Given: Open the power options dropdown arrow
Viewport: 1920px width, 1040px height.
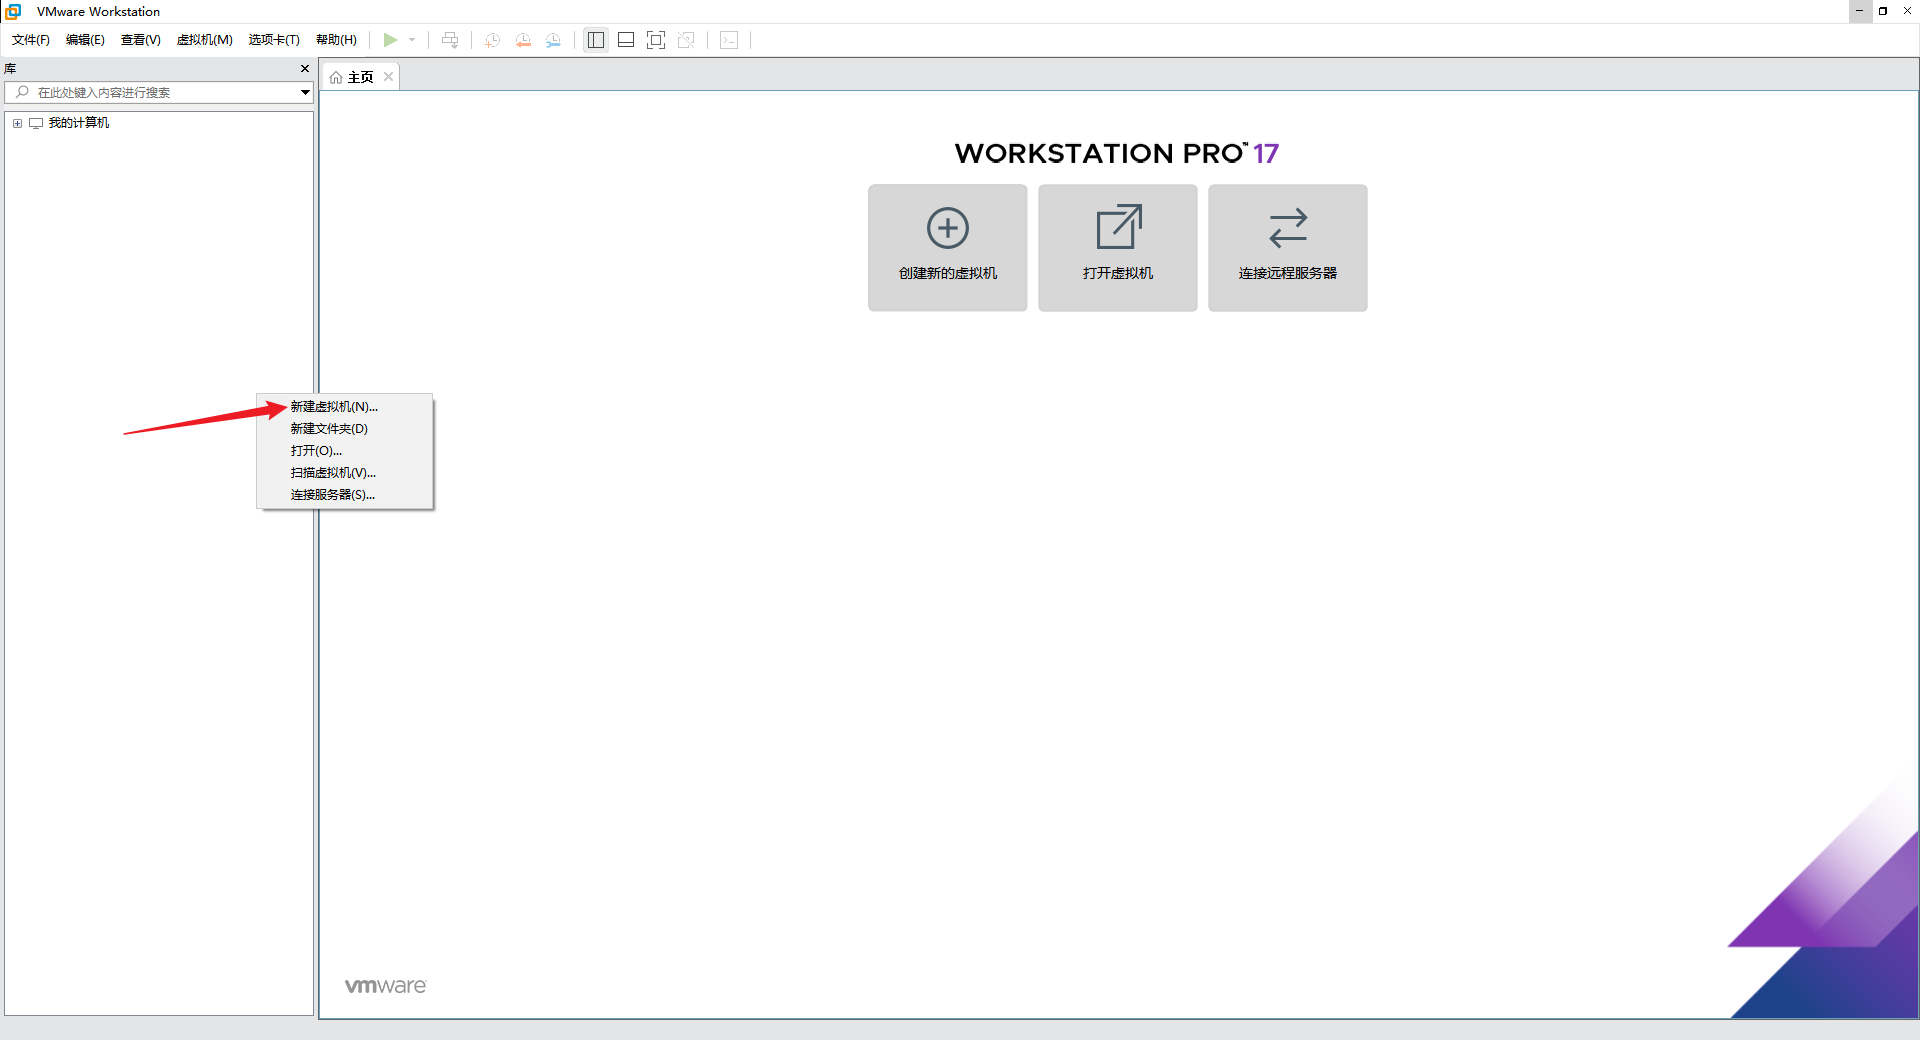Looking at the screenshot, I should coord(412,40).
